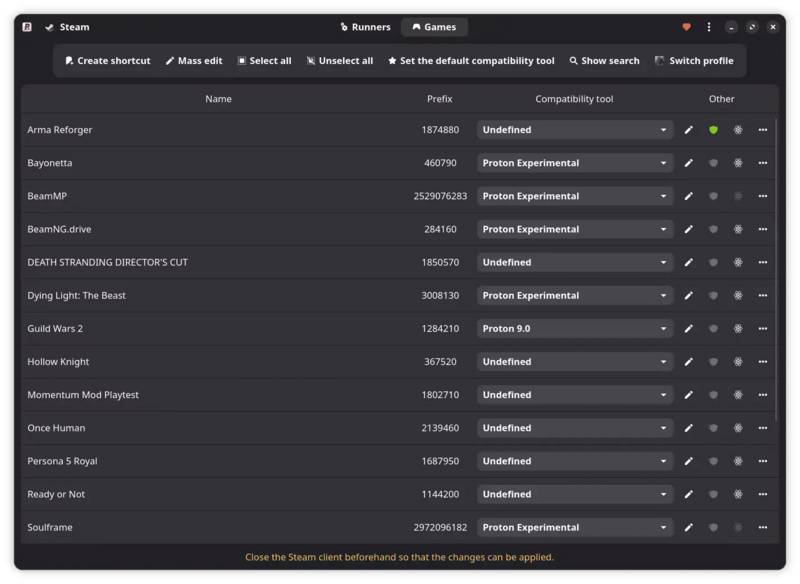Viewport: 800px width, 584px height.
Task: Click the atom icon for Dying Light: The Beast
Action: [736, 295]
